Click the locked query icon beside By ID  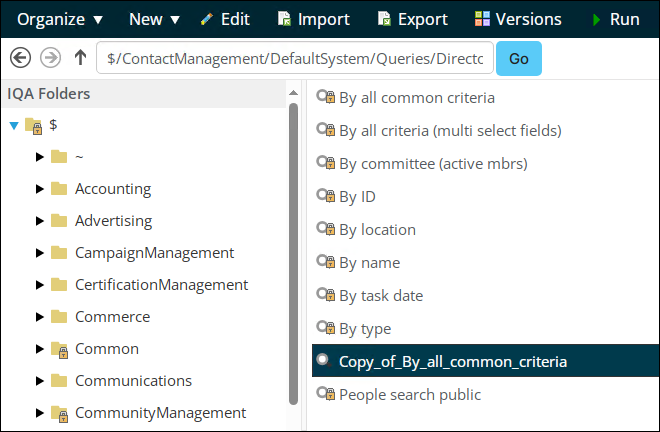tap(324, 197)
